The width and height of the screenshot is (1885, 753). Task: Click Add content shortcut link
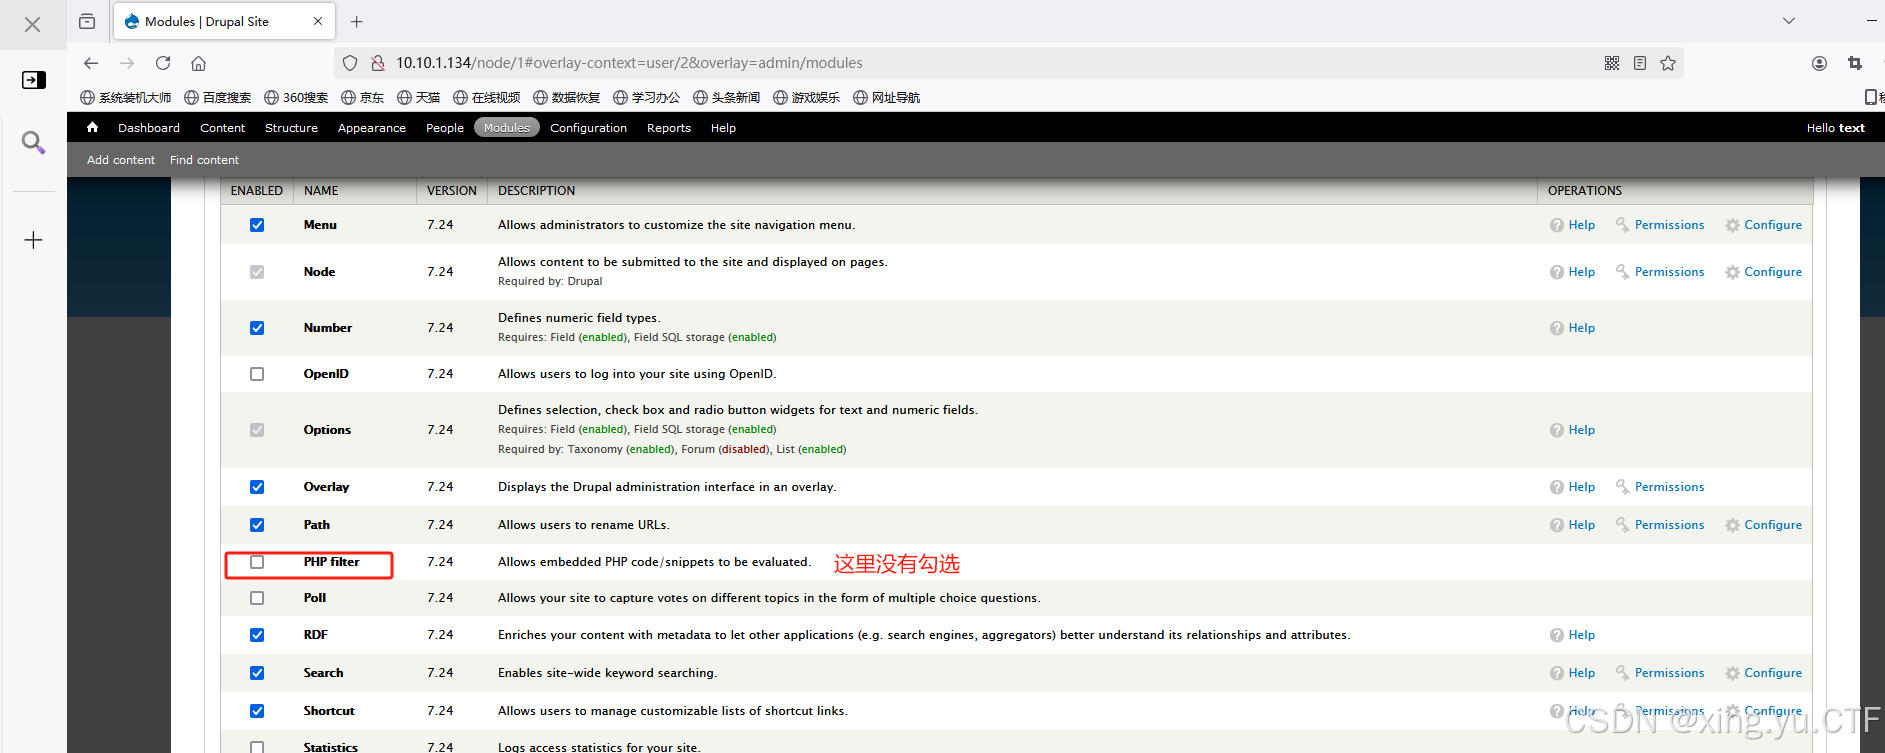pyautogui.click(x=121, y=160)
